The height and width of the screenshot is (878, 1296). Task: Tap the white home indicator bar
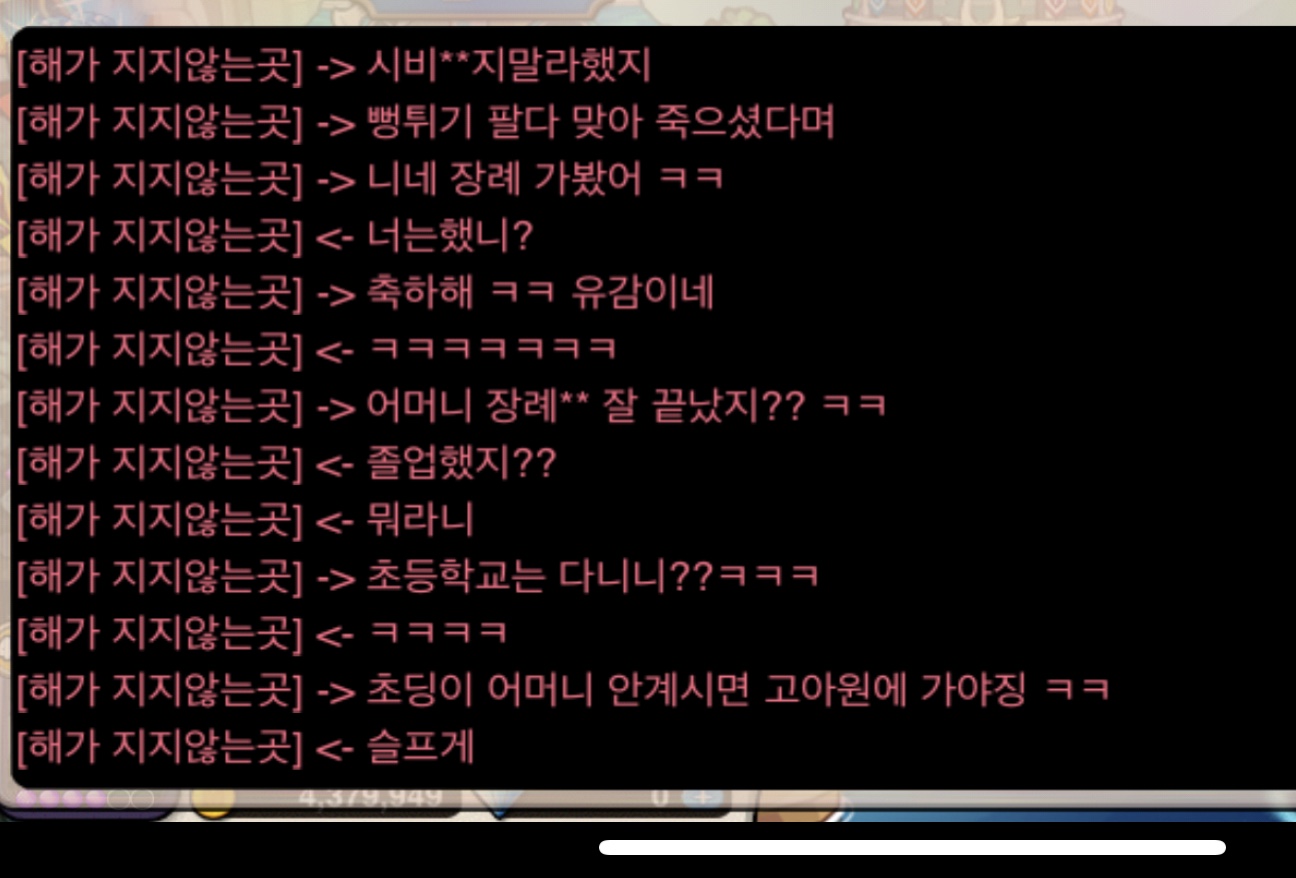click(912, 847)
